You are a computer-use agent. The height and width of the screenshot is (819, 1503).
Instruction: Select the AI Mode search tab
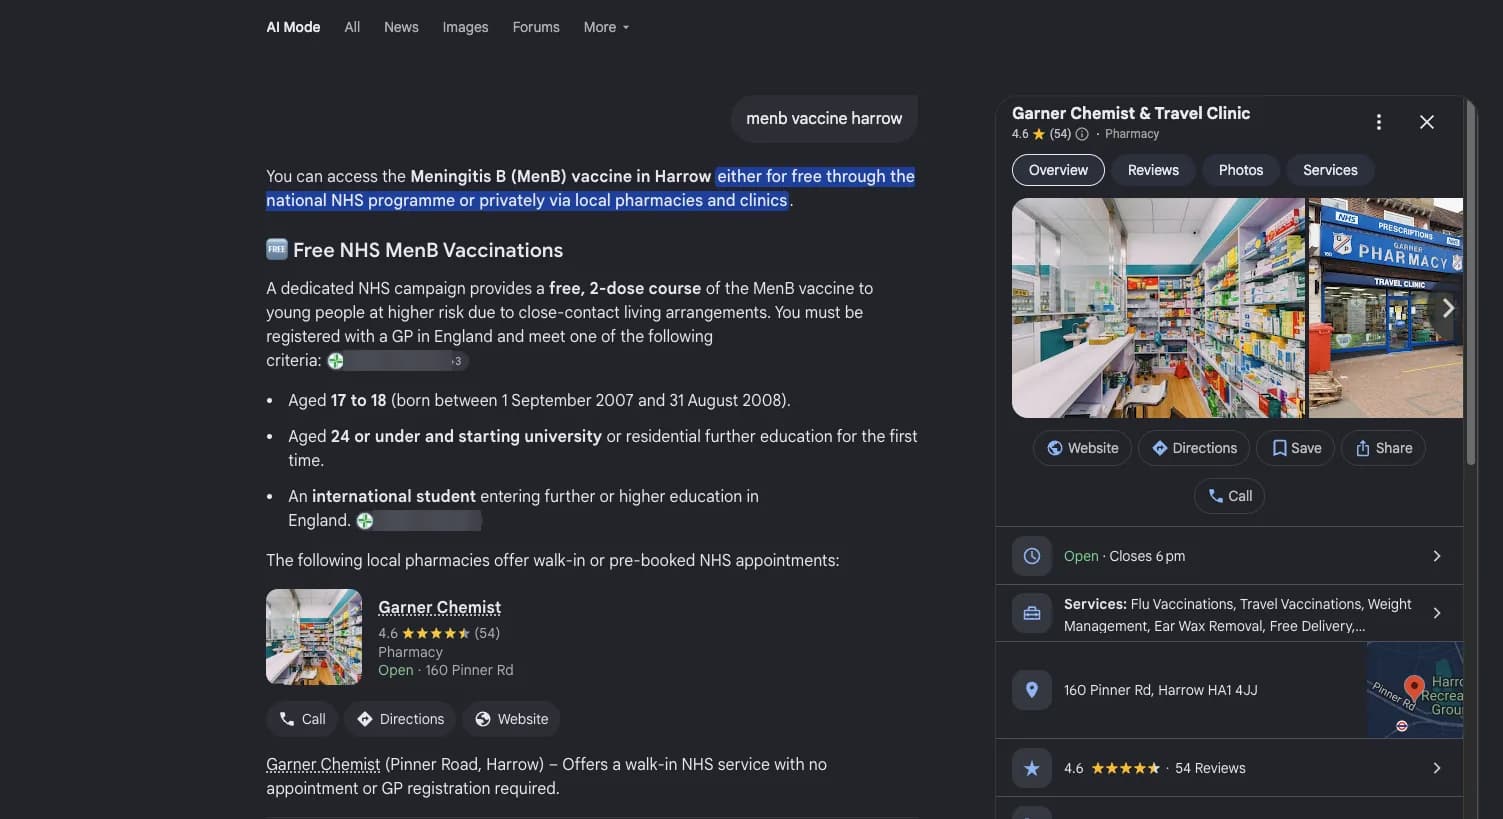pyautogui.click(x=293, y=27)
